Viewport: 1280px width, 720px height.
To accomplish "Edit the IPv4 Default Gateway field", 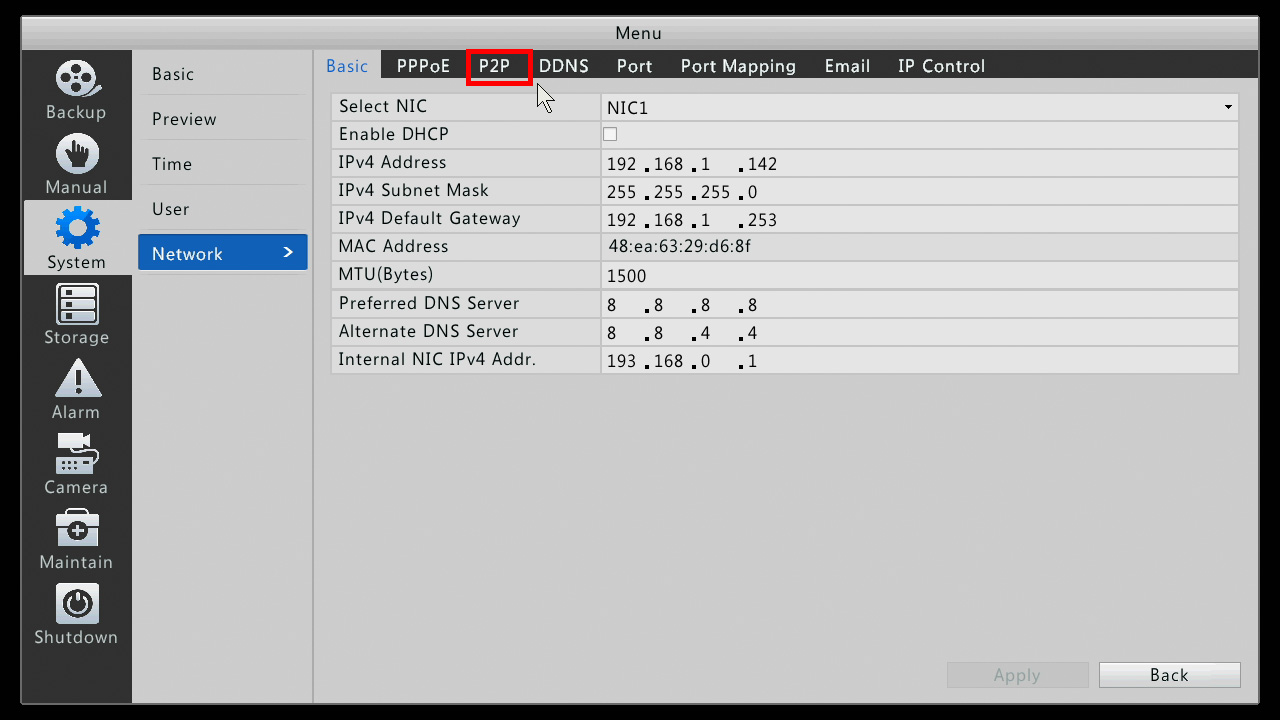I will tap(920, 219).
